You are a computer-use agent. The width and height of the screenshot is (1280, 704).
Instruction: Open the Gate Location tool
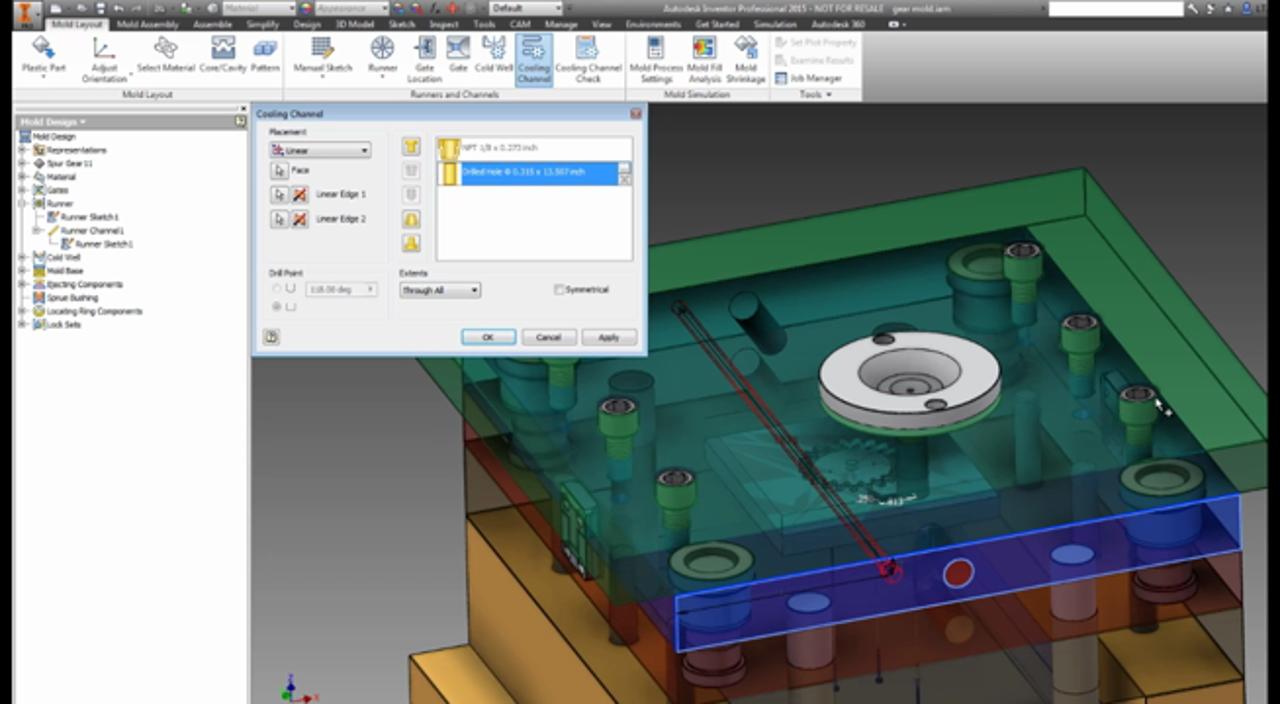424,60
